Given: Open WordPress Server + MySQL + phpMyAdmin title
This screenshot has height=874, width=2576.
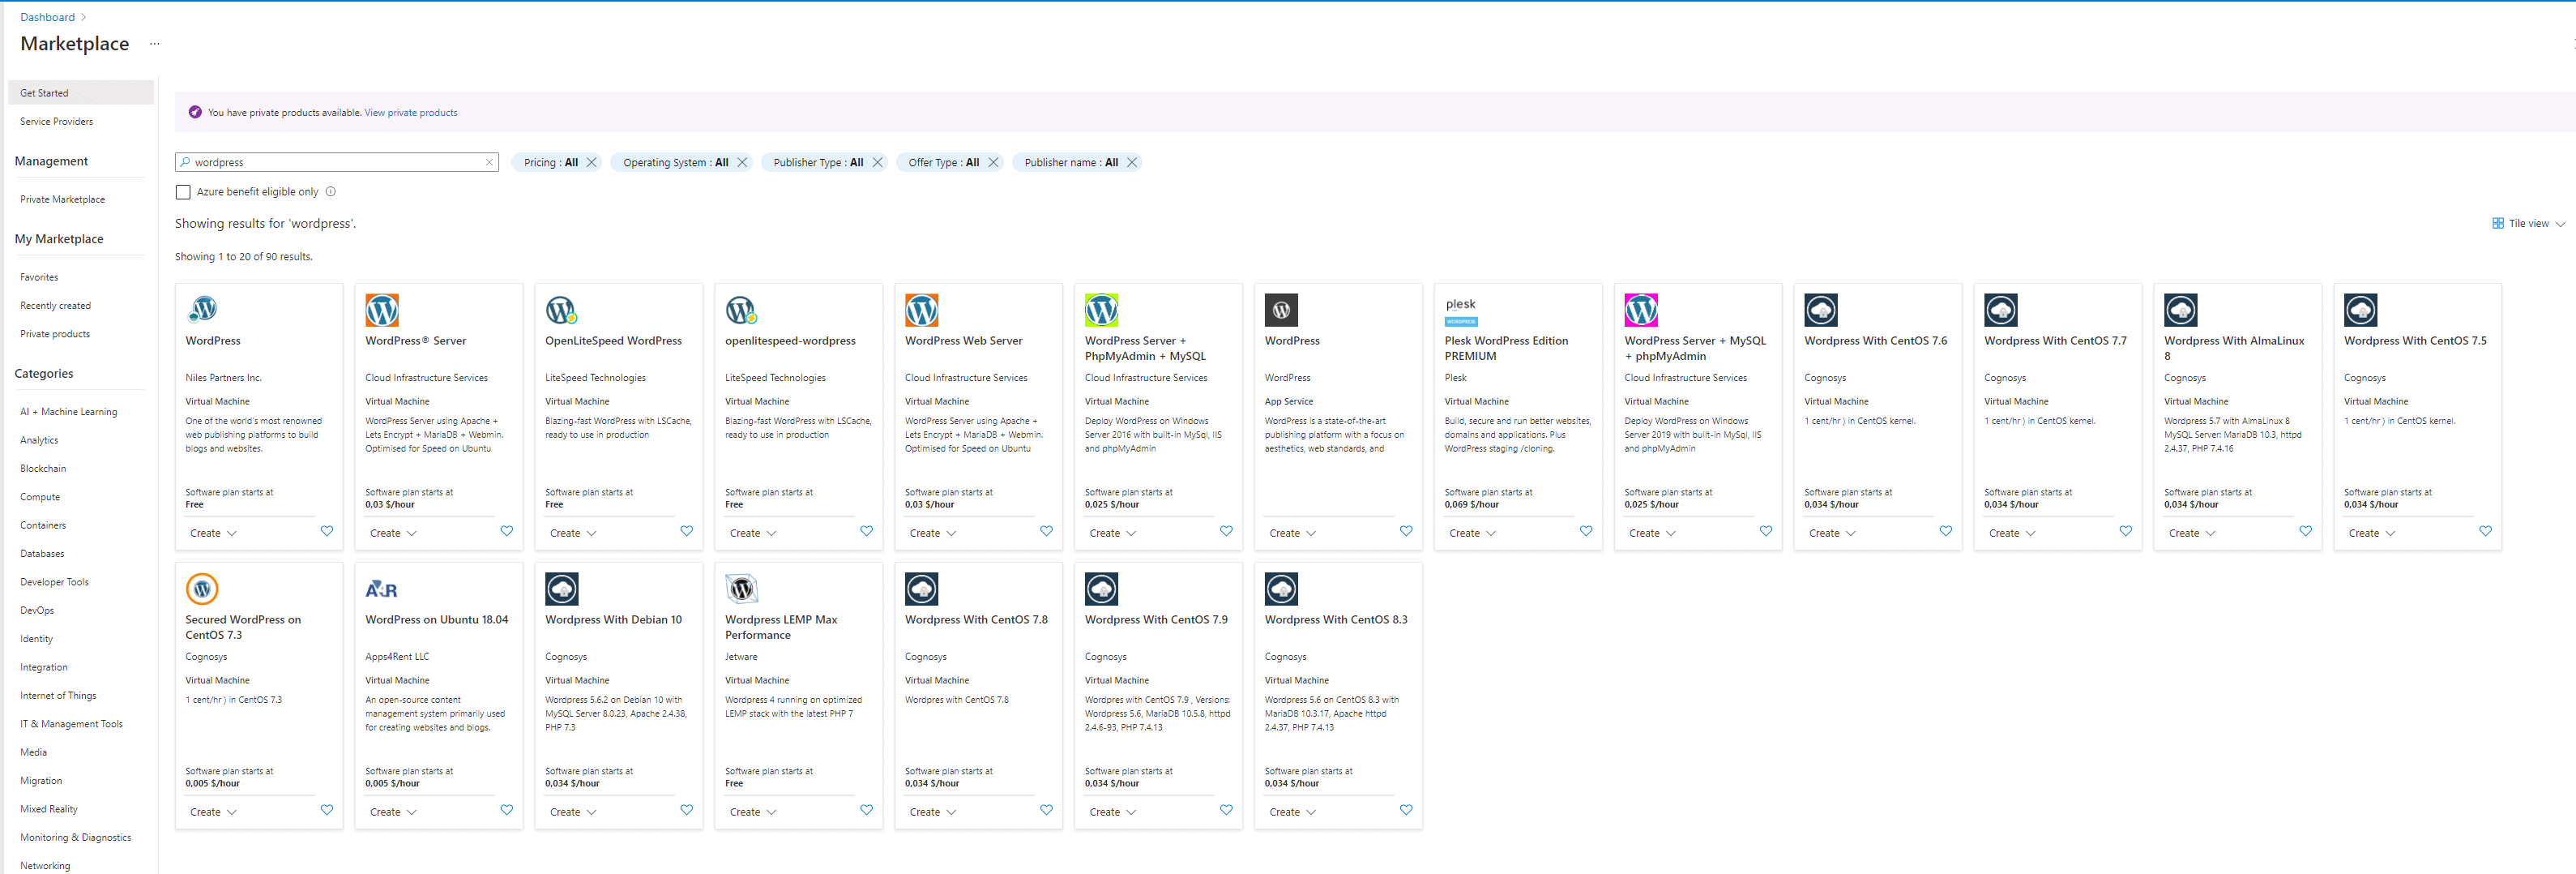Looking at the screenshot, I should (x=1695, y=348).
